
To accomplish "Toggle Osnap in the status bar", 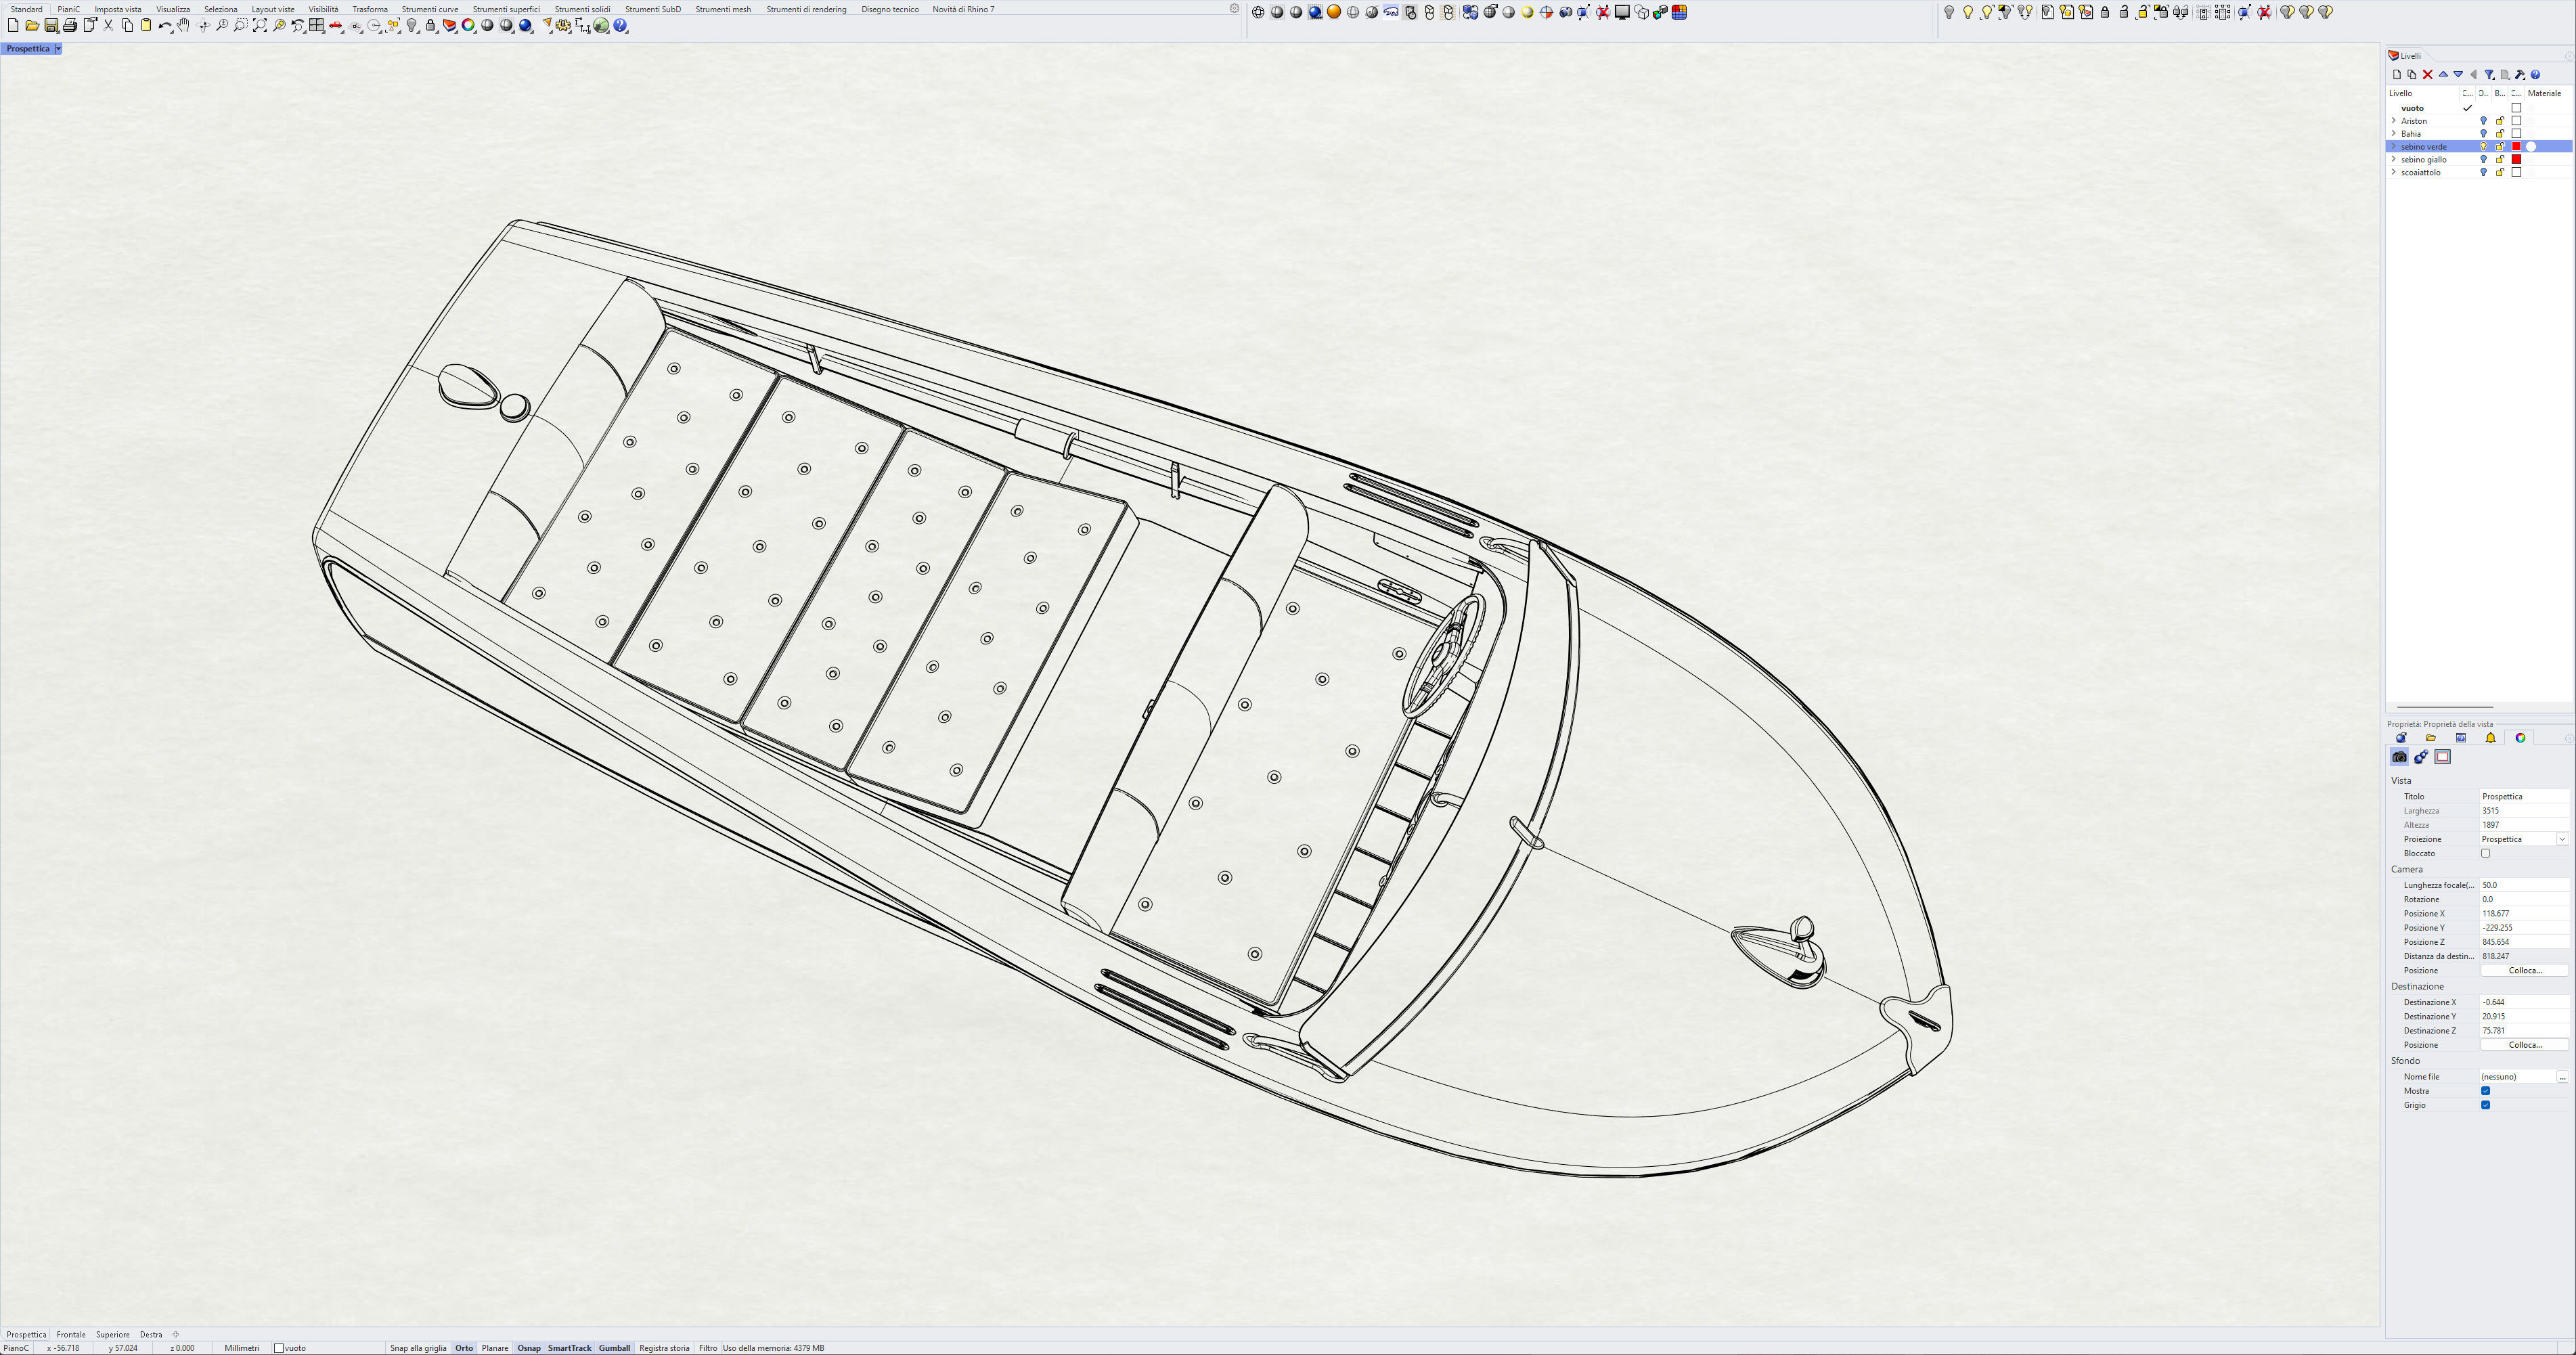I will pyautogui.click(x=529, y=1349).
